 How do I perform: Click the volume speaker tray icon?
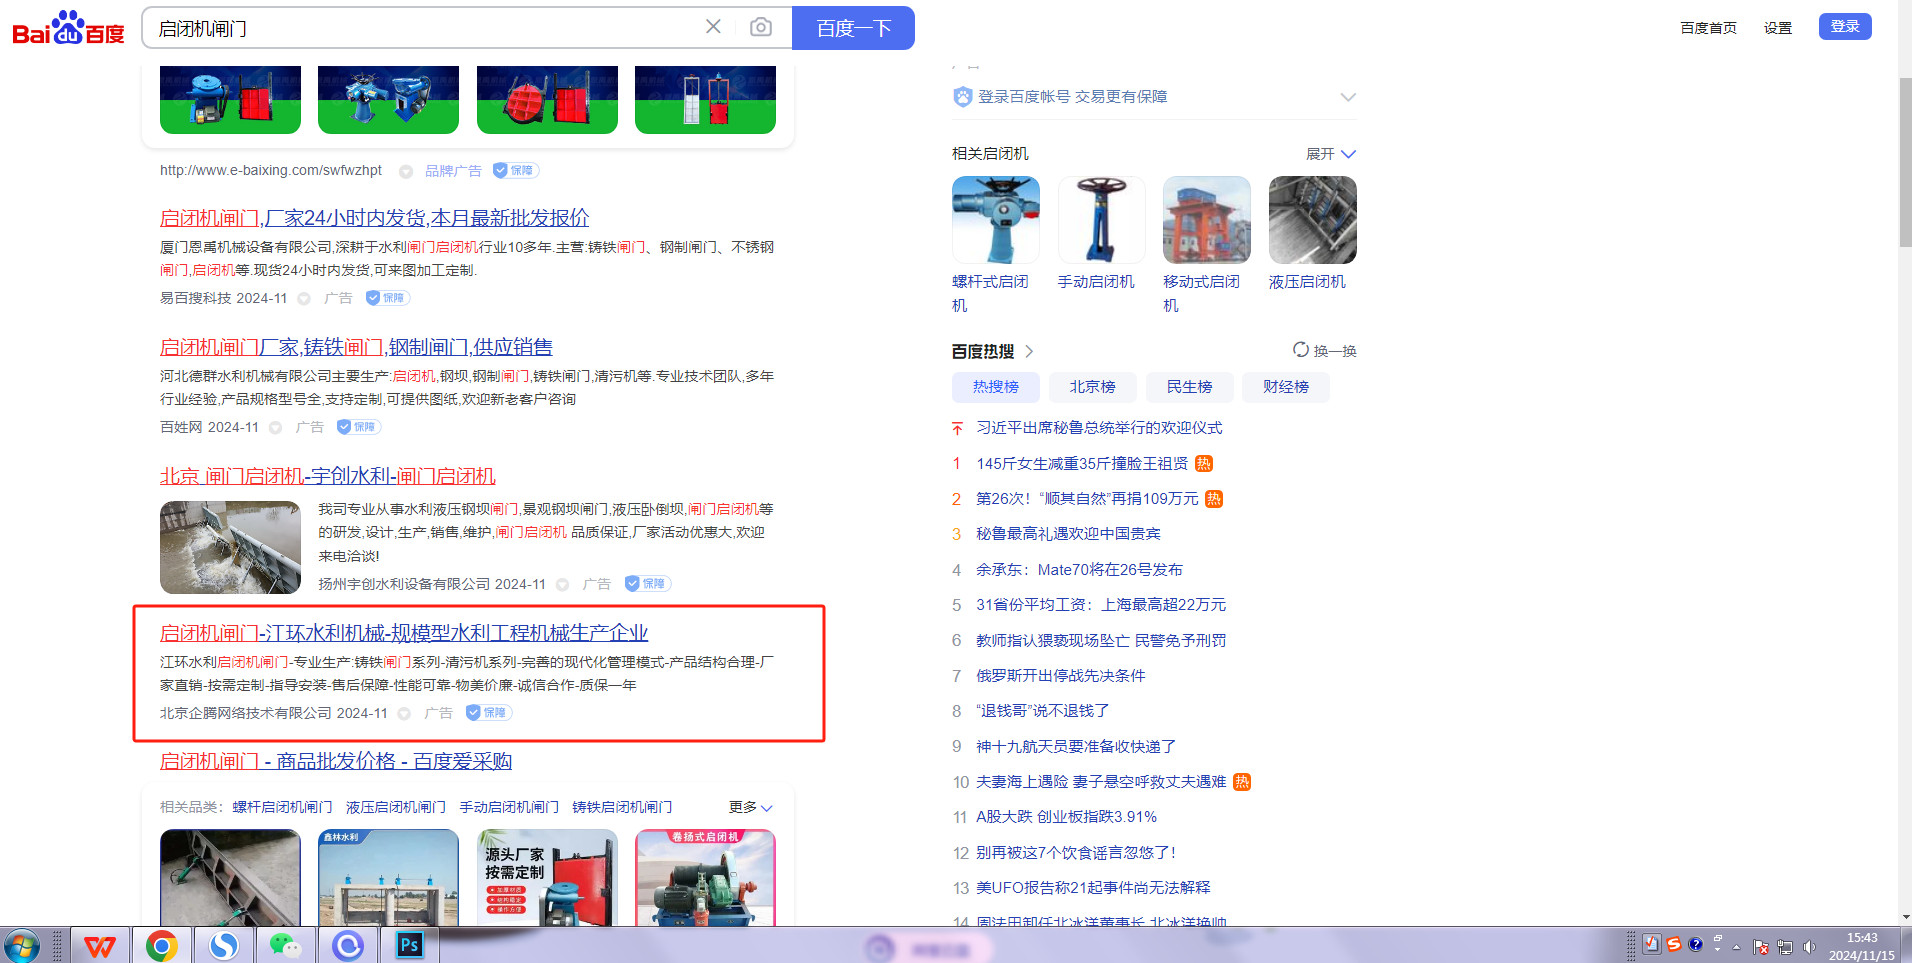click(x=1809, y=947)
